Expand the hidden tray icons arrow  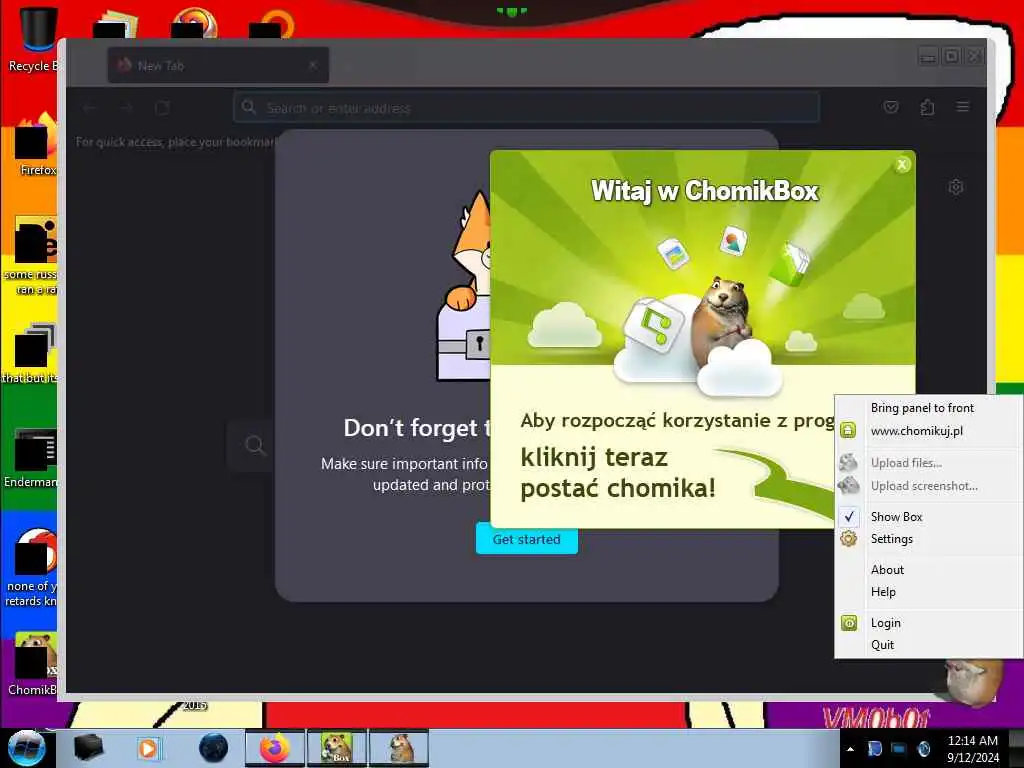(x=850, y=749)
